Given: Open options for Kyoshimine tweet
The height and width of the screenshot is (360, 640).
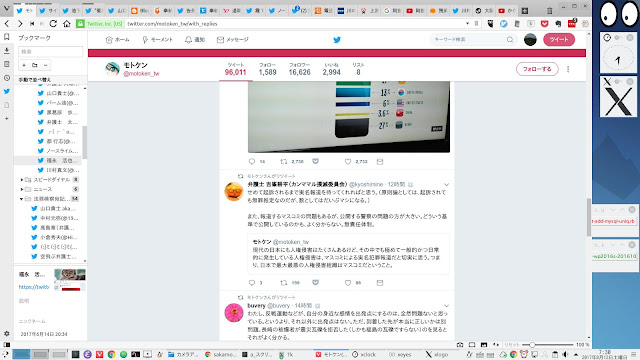Looking at the screenshot, I should click(x=446, y=184).
